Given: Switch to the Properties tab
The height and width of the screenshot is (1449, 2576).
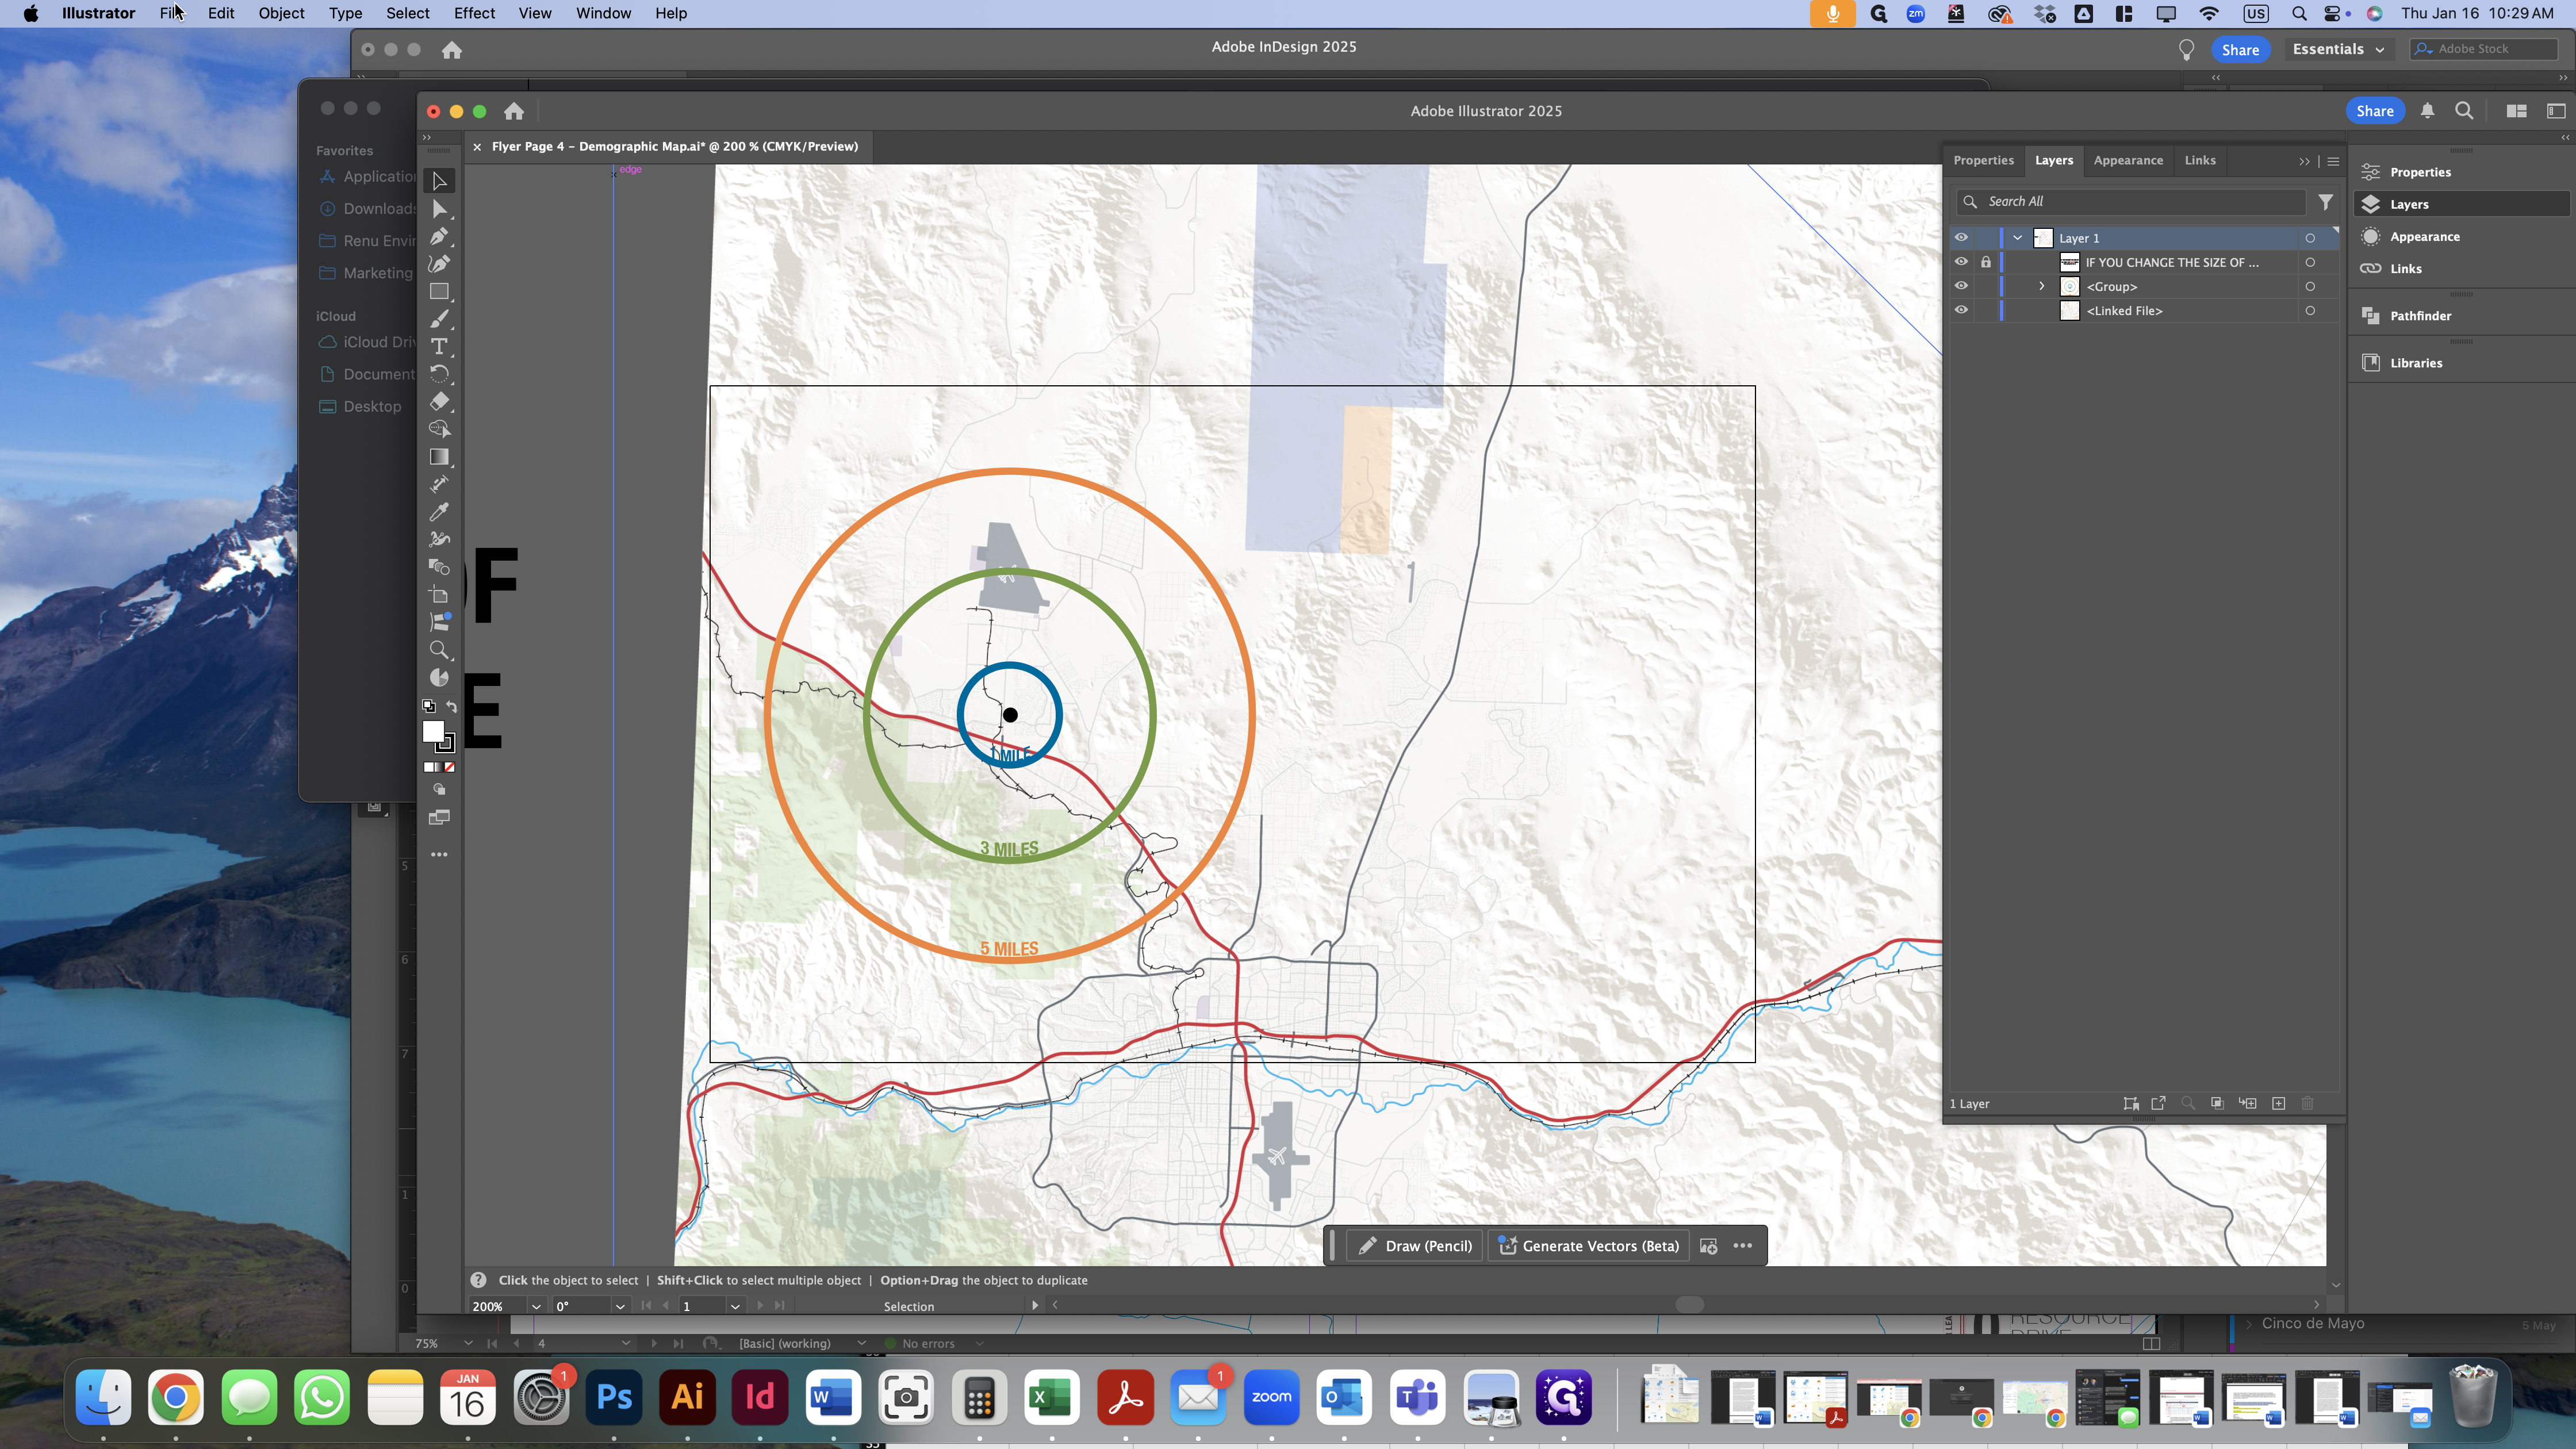Looking at the screenshot, I should tap(1983, 160).
